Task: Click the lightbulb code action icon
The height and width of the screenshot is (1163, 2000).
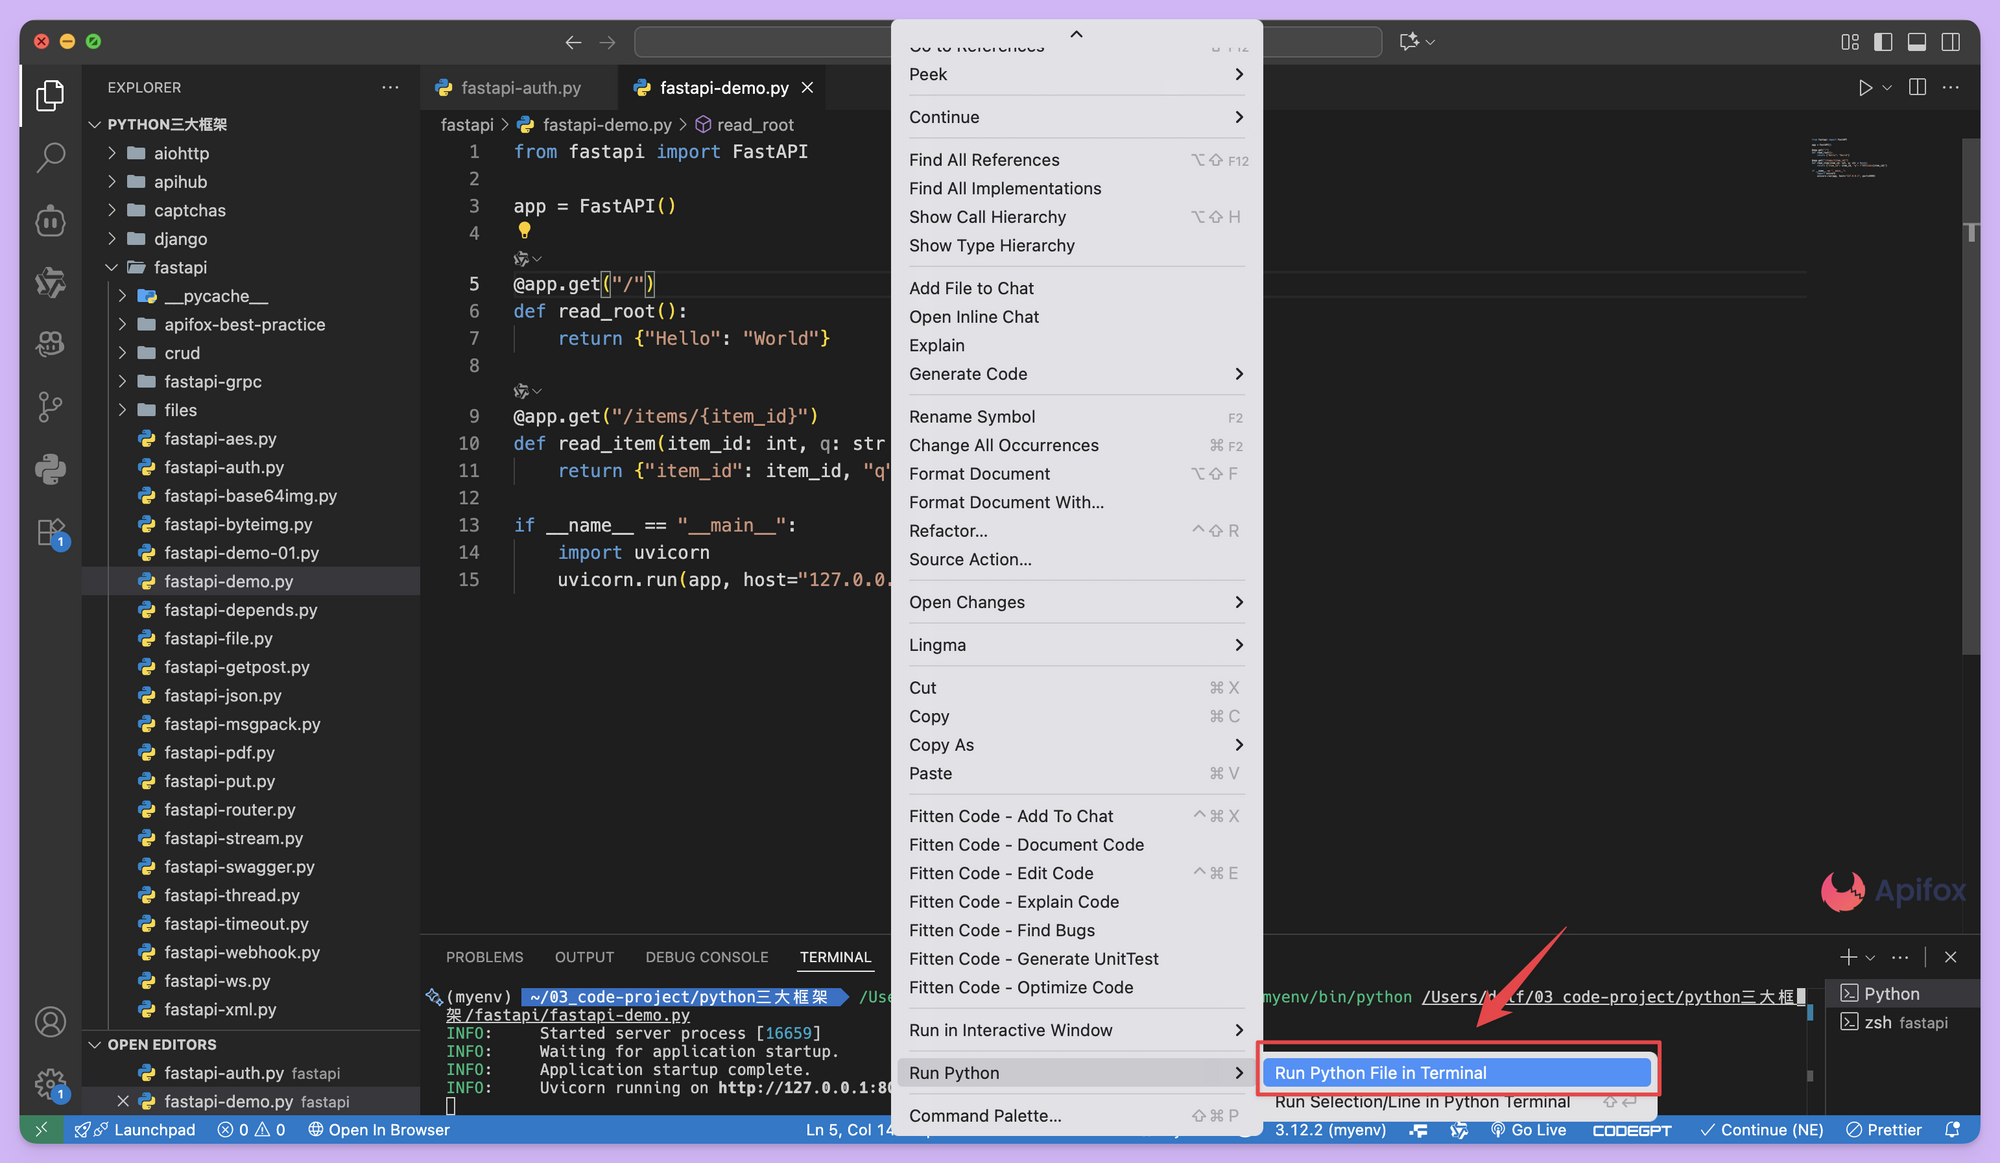Action: (x=524, y=231)
